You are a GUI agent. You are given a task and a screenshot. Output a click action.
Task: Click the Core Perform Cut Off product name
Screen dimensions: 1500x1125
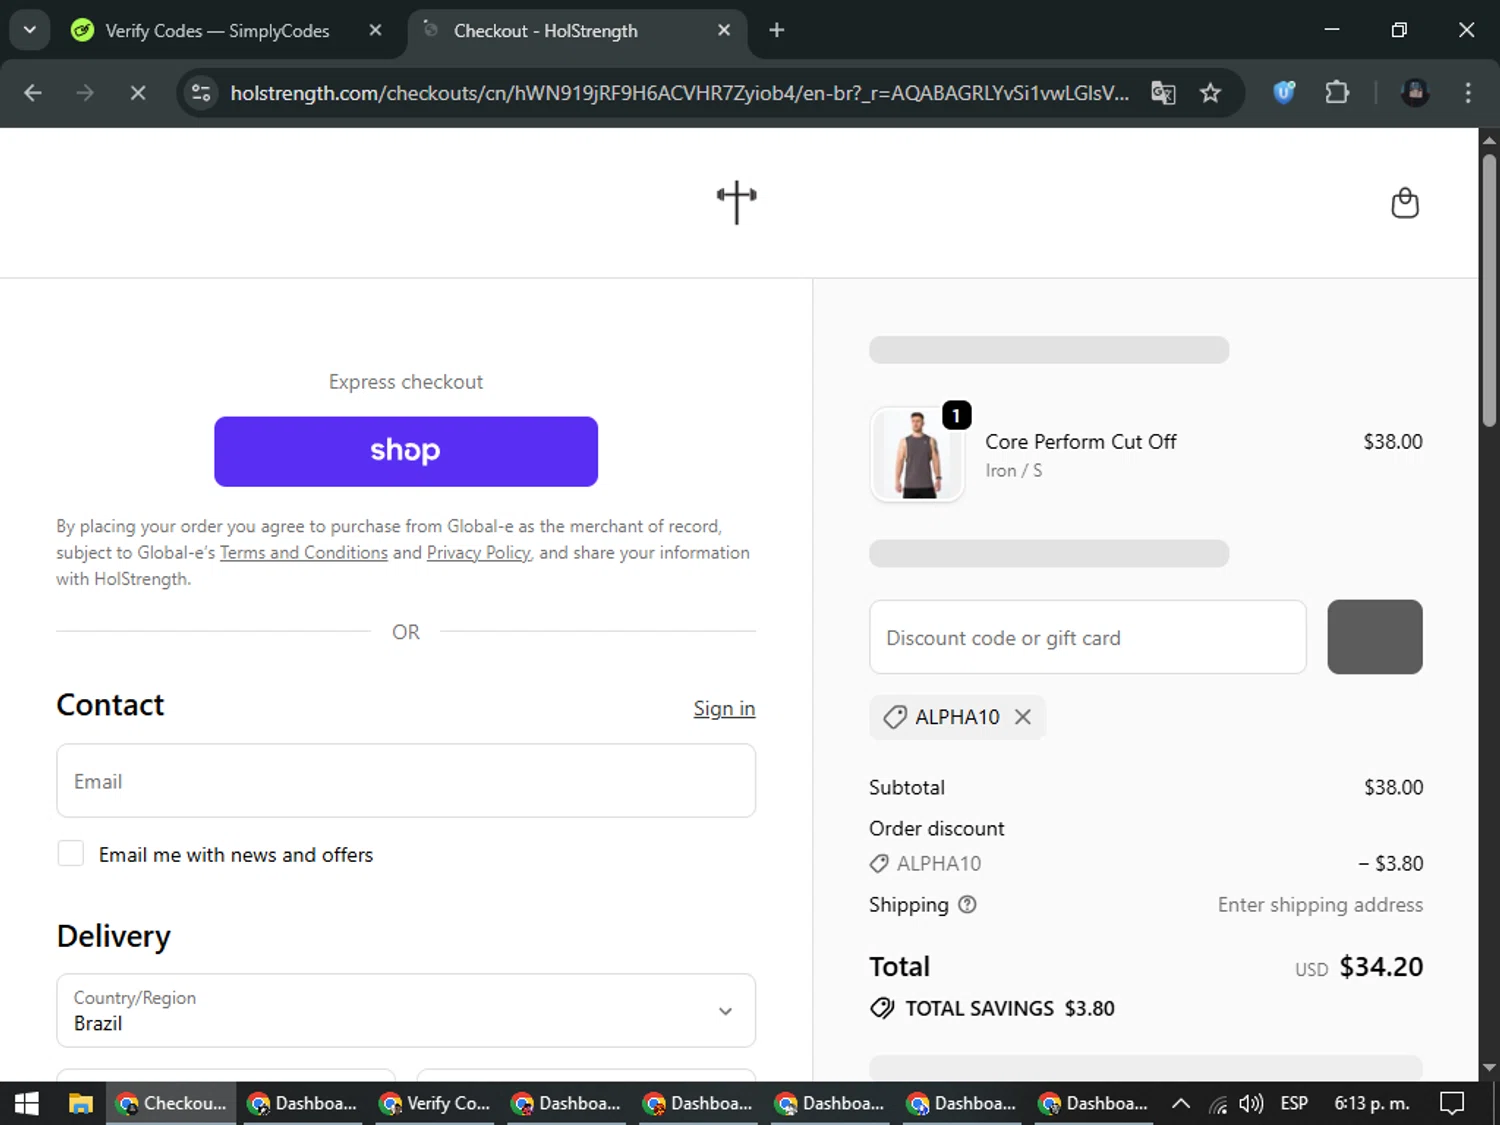[1081, 442]
